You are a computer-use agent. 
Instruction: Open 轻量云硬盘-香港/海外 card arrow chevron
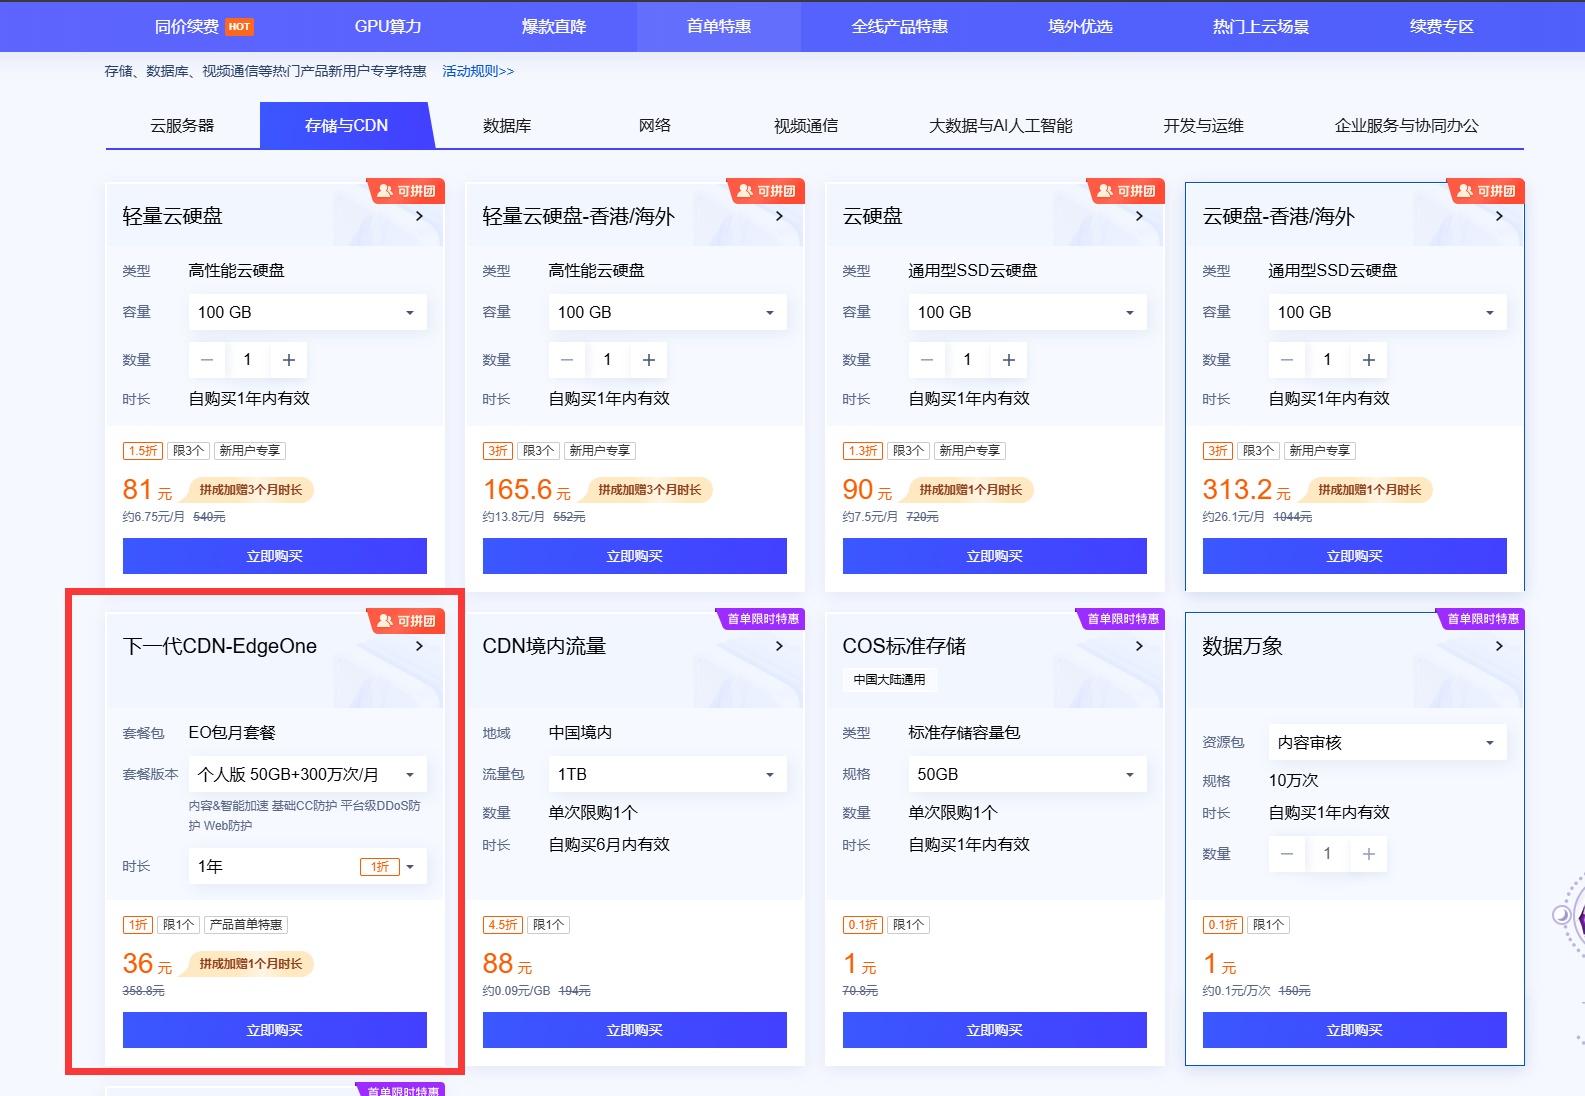click(x=779, y=216)
